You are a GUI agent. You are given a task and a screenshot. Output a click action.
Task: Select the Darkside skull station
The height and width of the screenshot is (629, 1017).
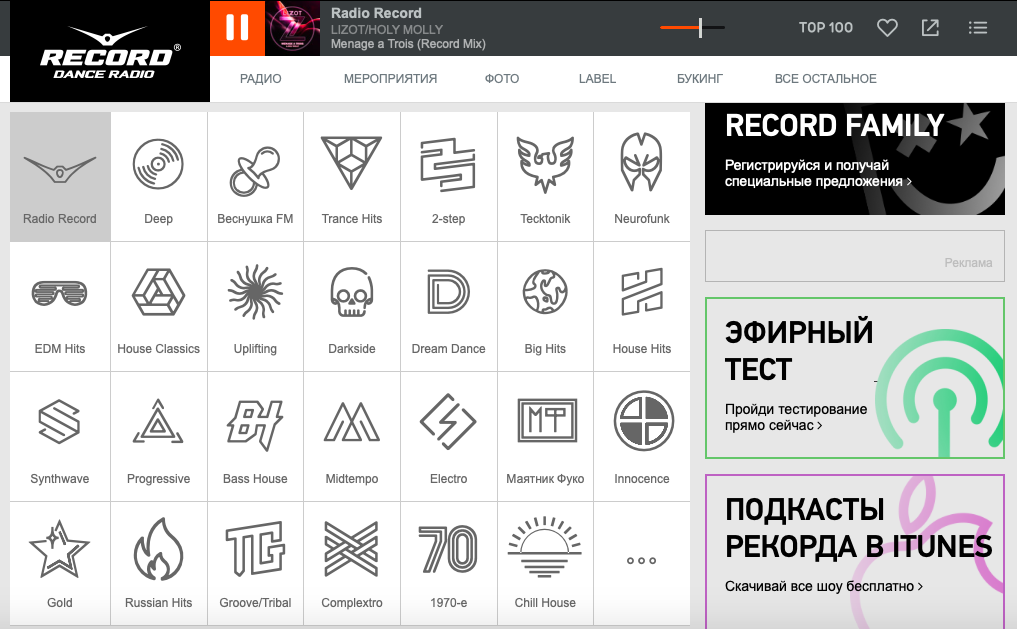click(352, 307)
